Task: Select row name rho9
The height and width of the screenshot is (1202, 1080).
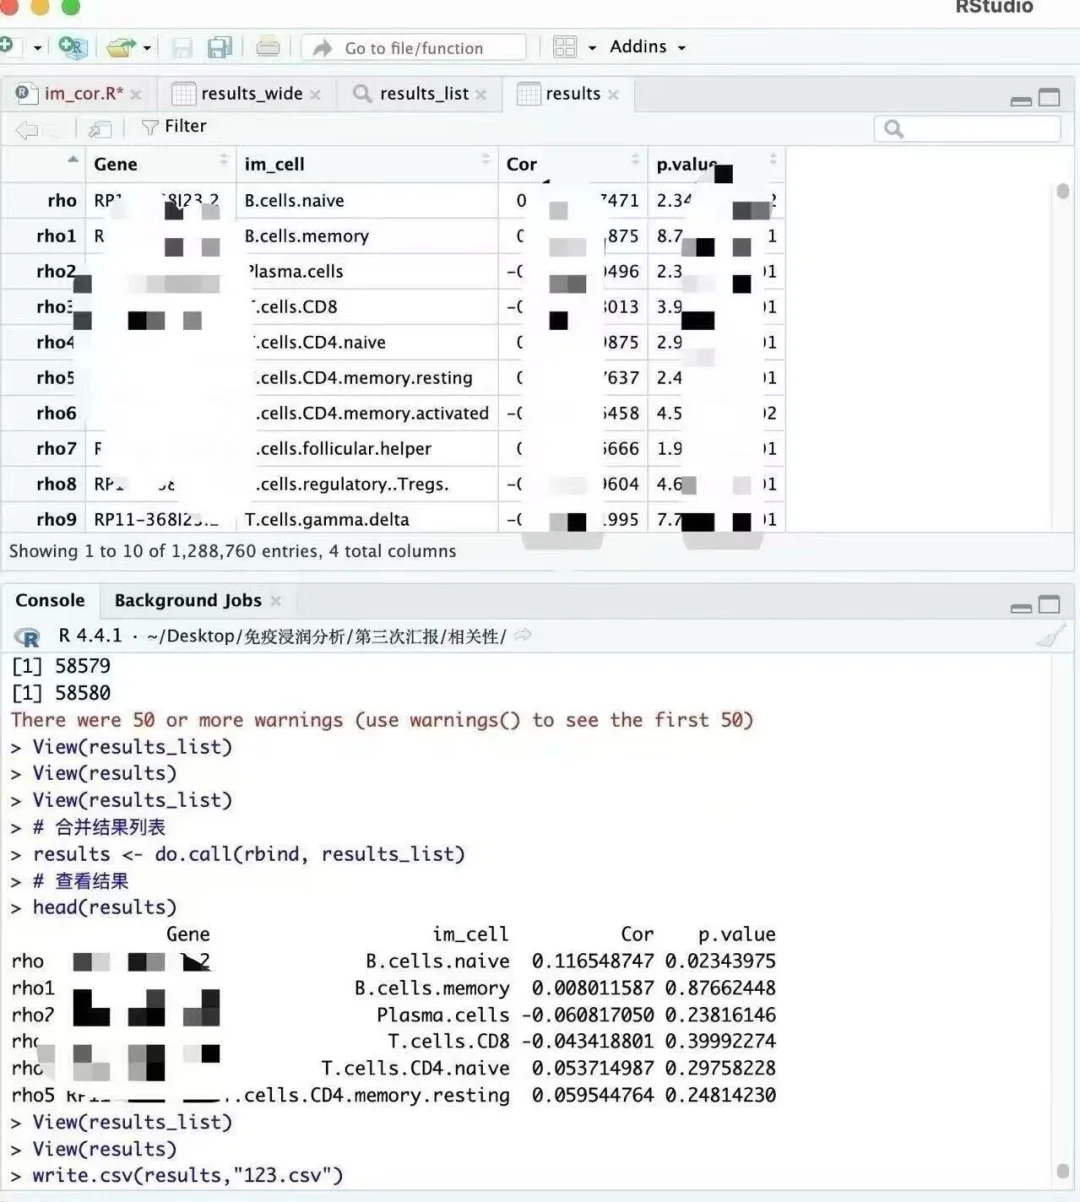Action: 56,519
